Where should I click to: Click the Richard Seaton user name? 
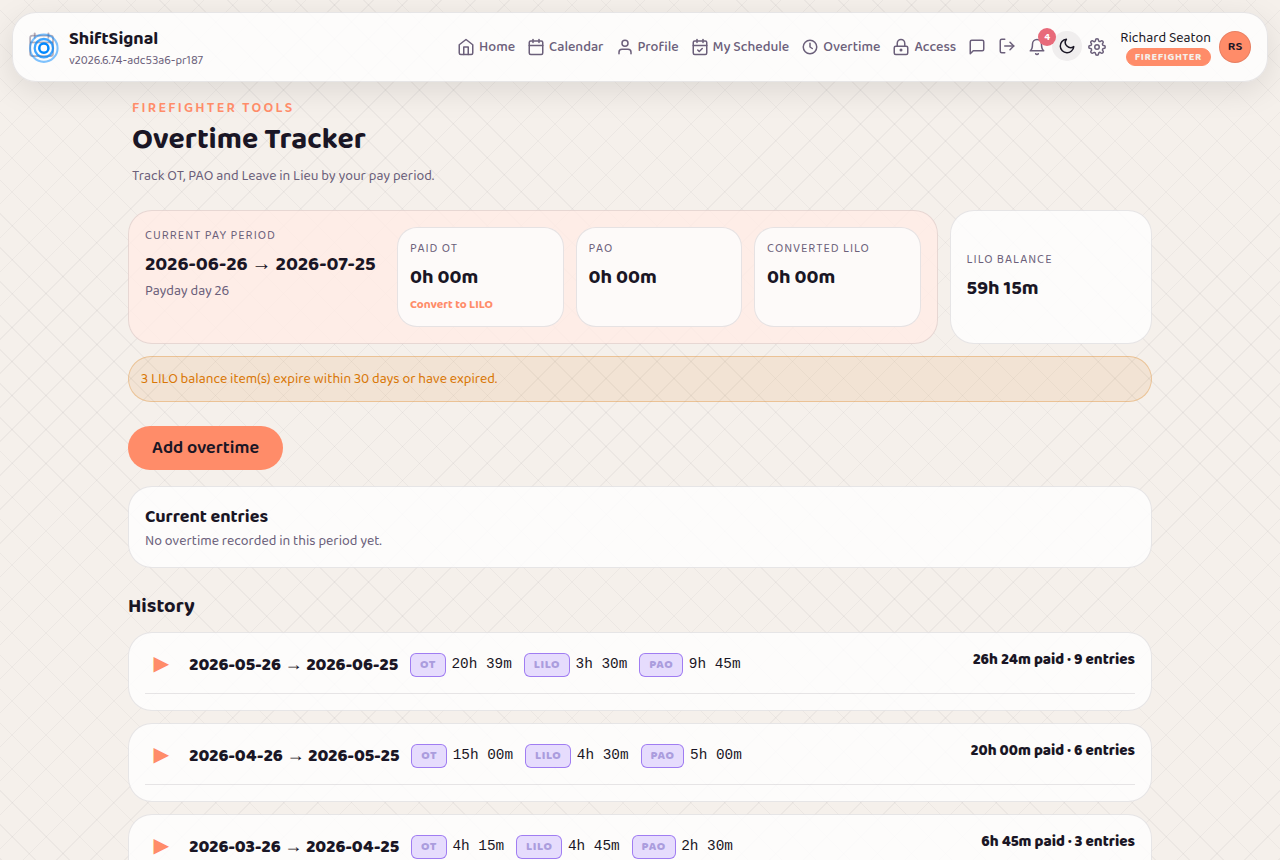[x=1165, y=37]
